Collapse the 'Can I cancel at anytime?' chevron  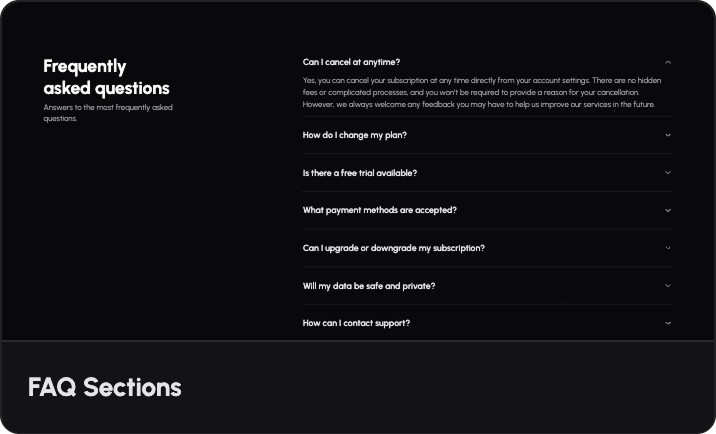668,62
